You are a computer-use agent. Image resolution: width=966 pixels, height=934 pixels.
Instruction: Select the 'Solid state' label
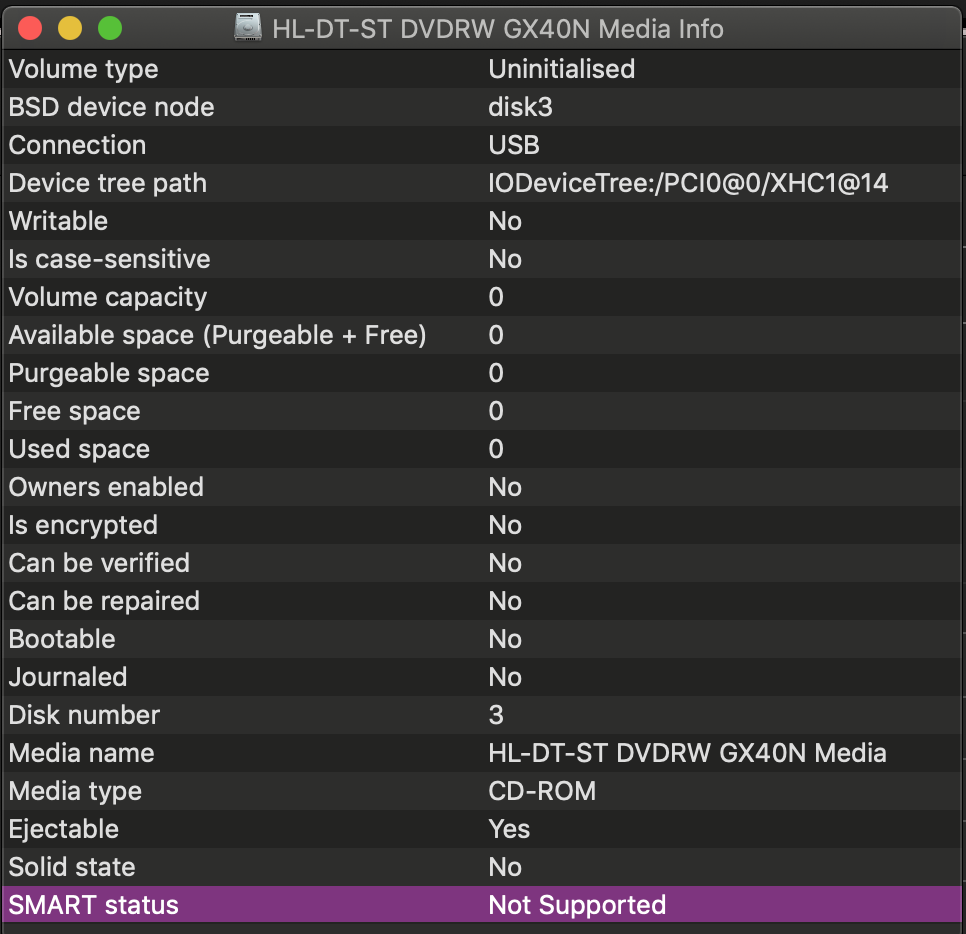[72, 867]
